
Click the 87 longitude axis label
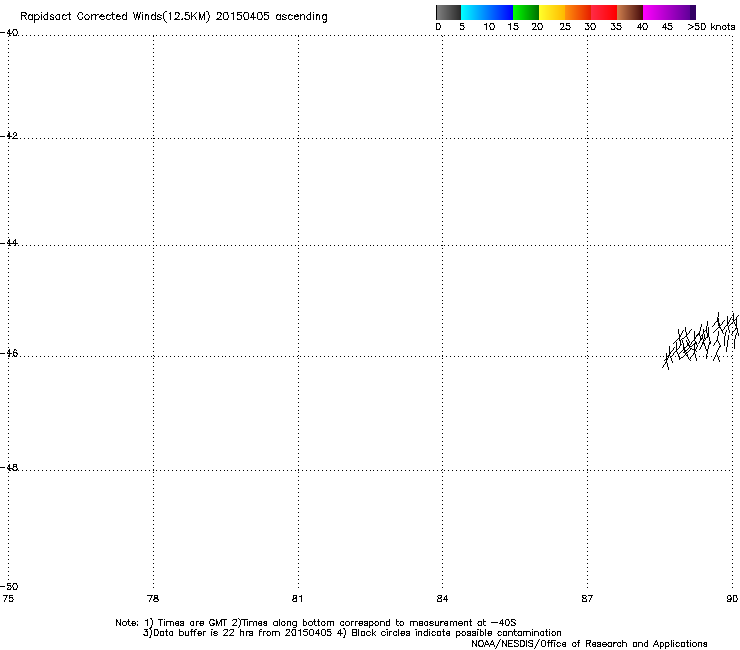[587, 599]
